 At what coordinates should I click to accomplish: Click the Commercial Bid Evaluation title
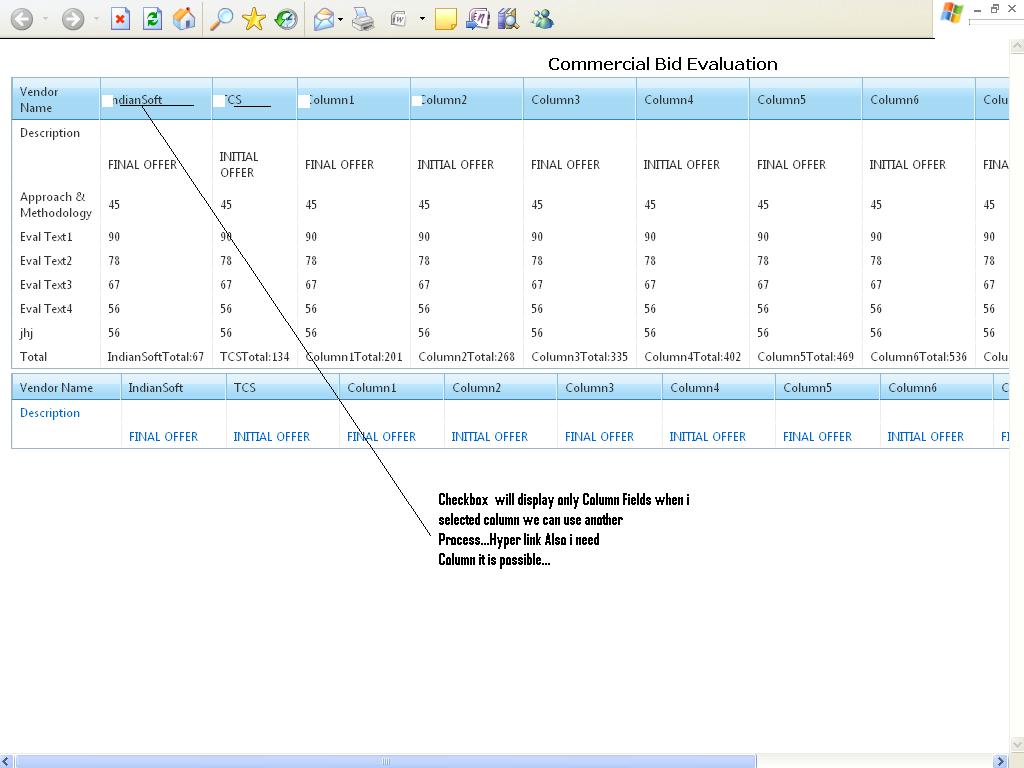pyautogui.click(x=663, y=64)
